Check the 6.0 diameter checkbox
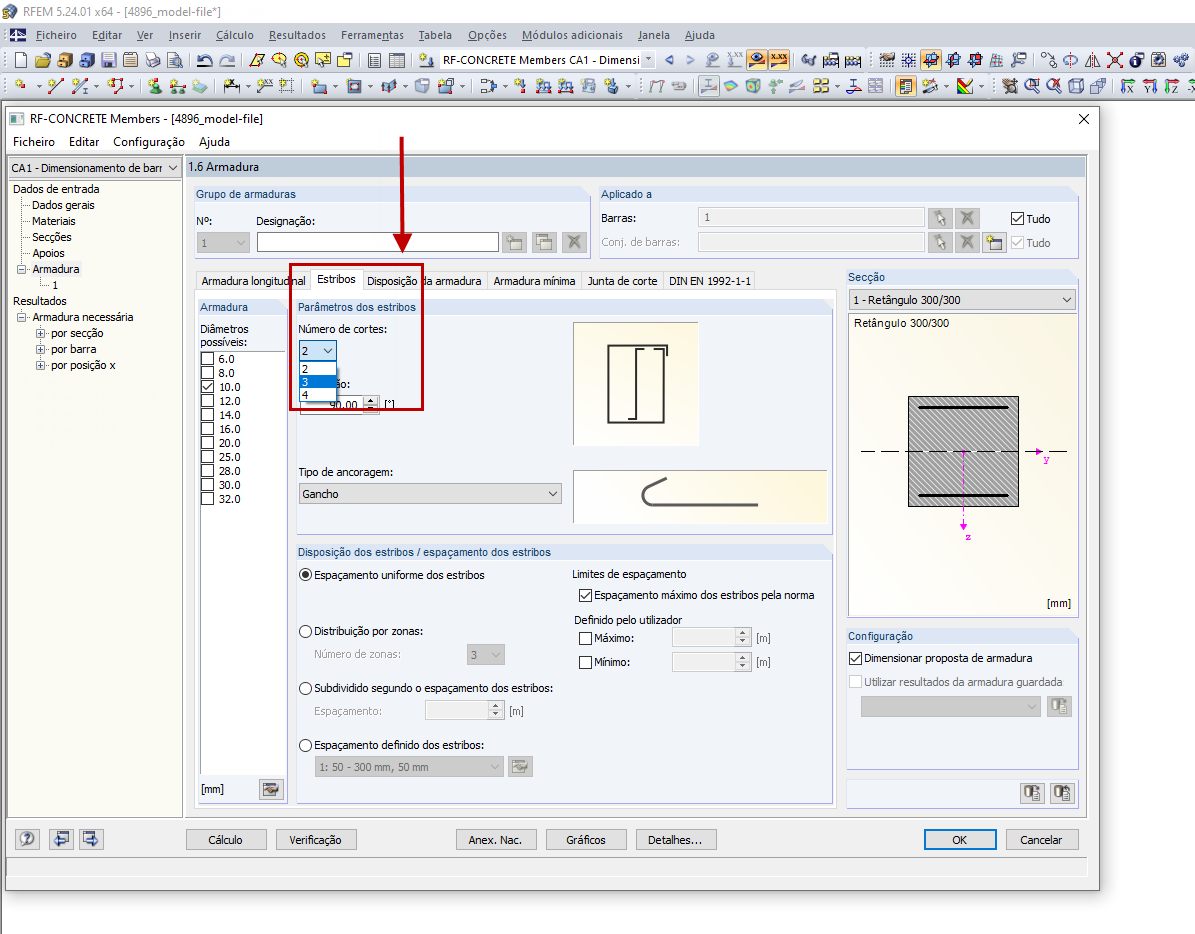1195x934 pixels. point(207,359)
